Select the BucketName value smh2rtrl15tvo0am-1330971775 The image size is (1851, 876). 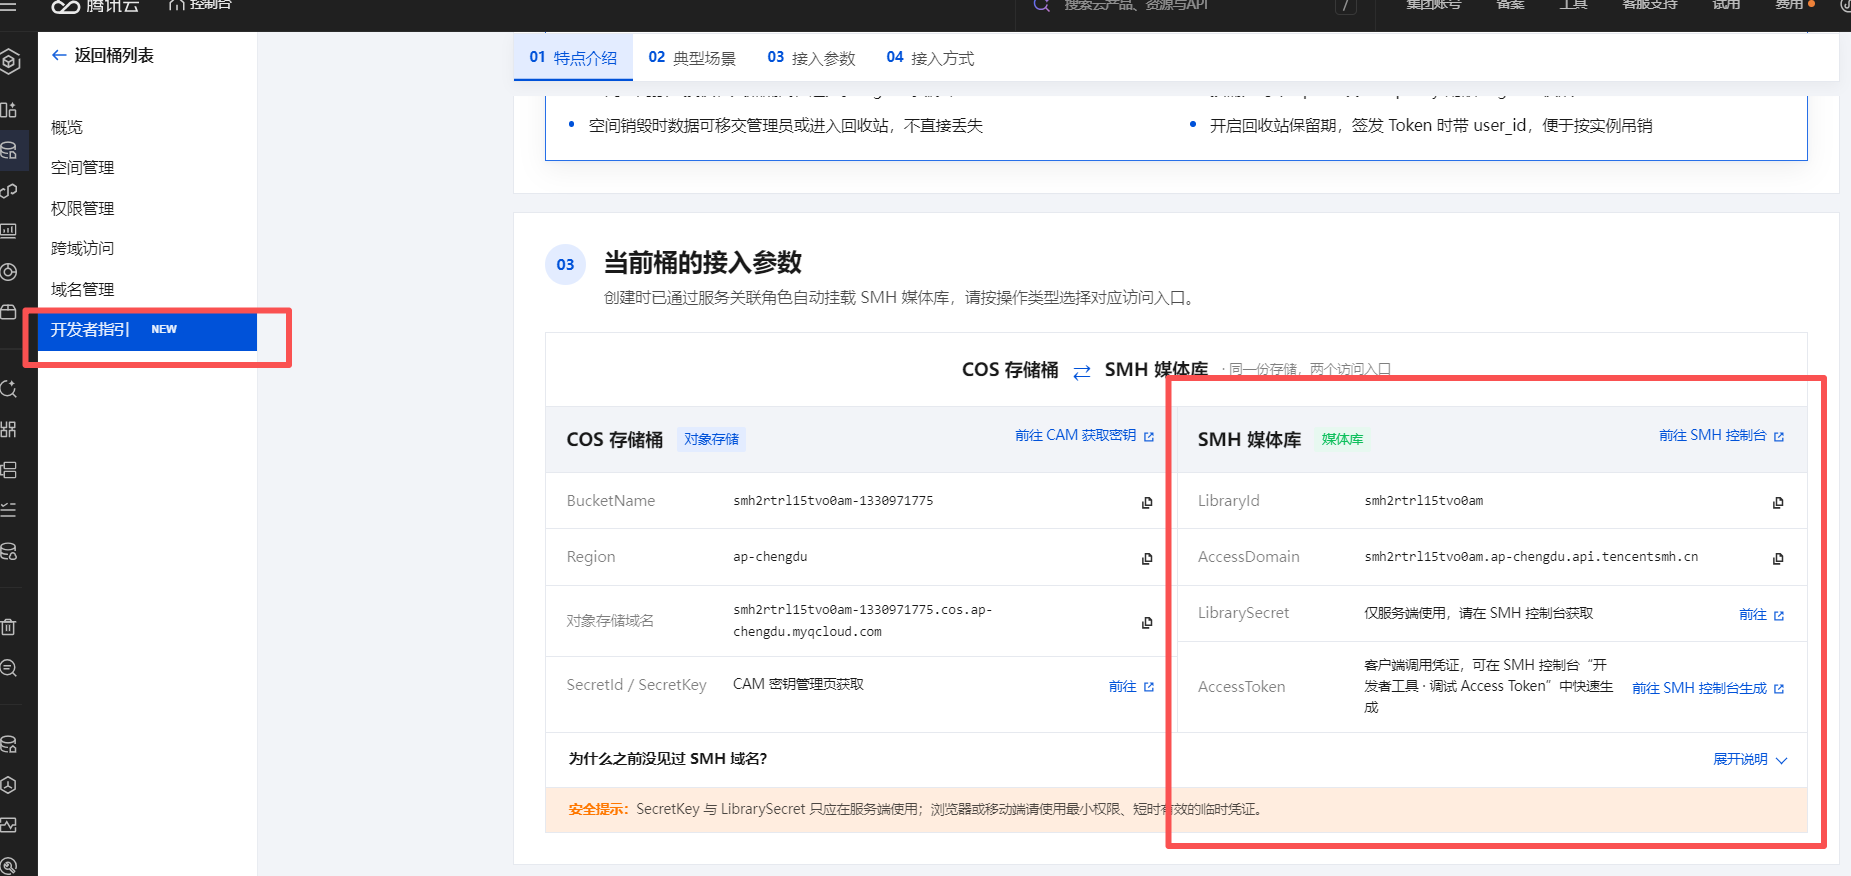[833, 501]
